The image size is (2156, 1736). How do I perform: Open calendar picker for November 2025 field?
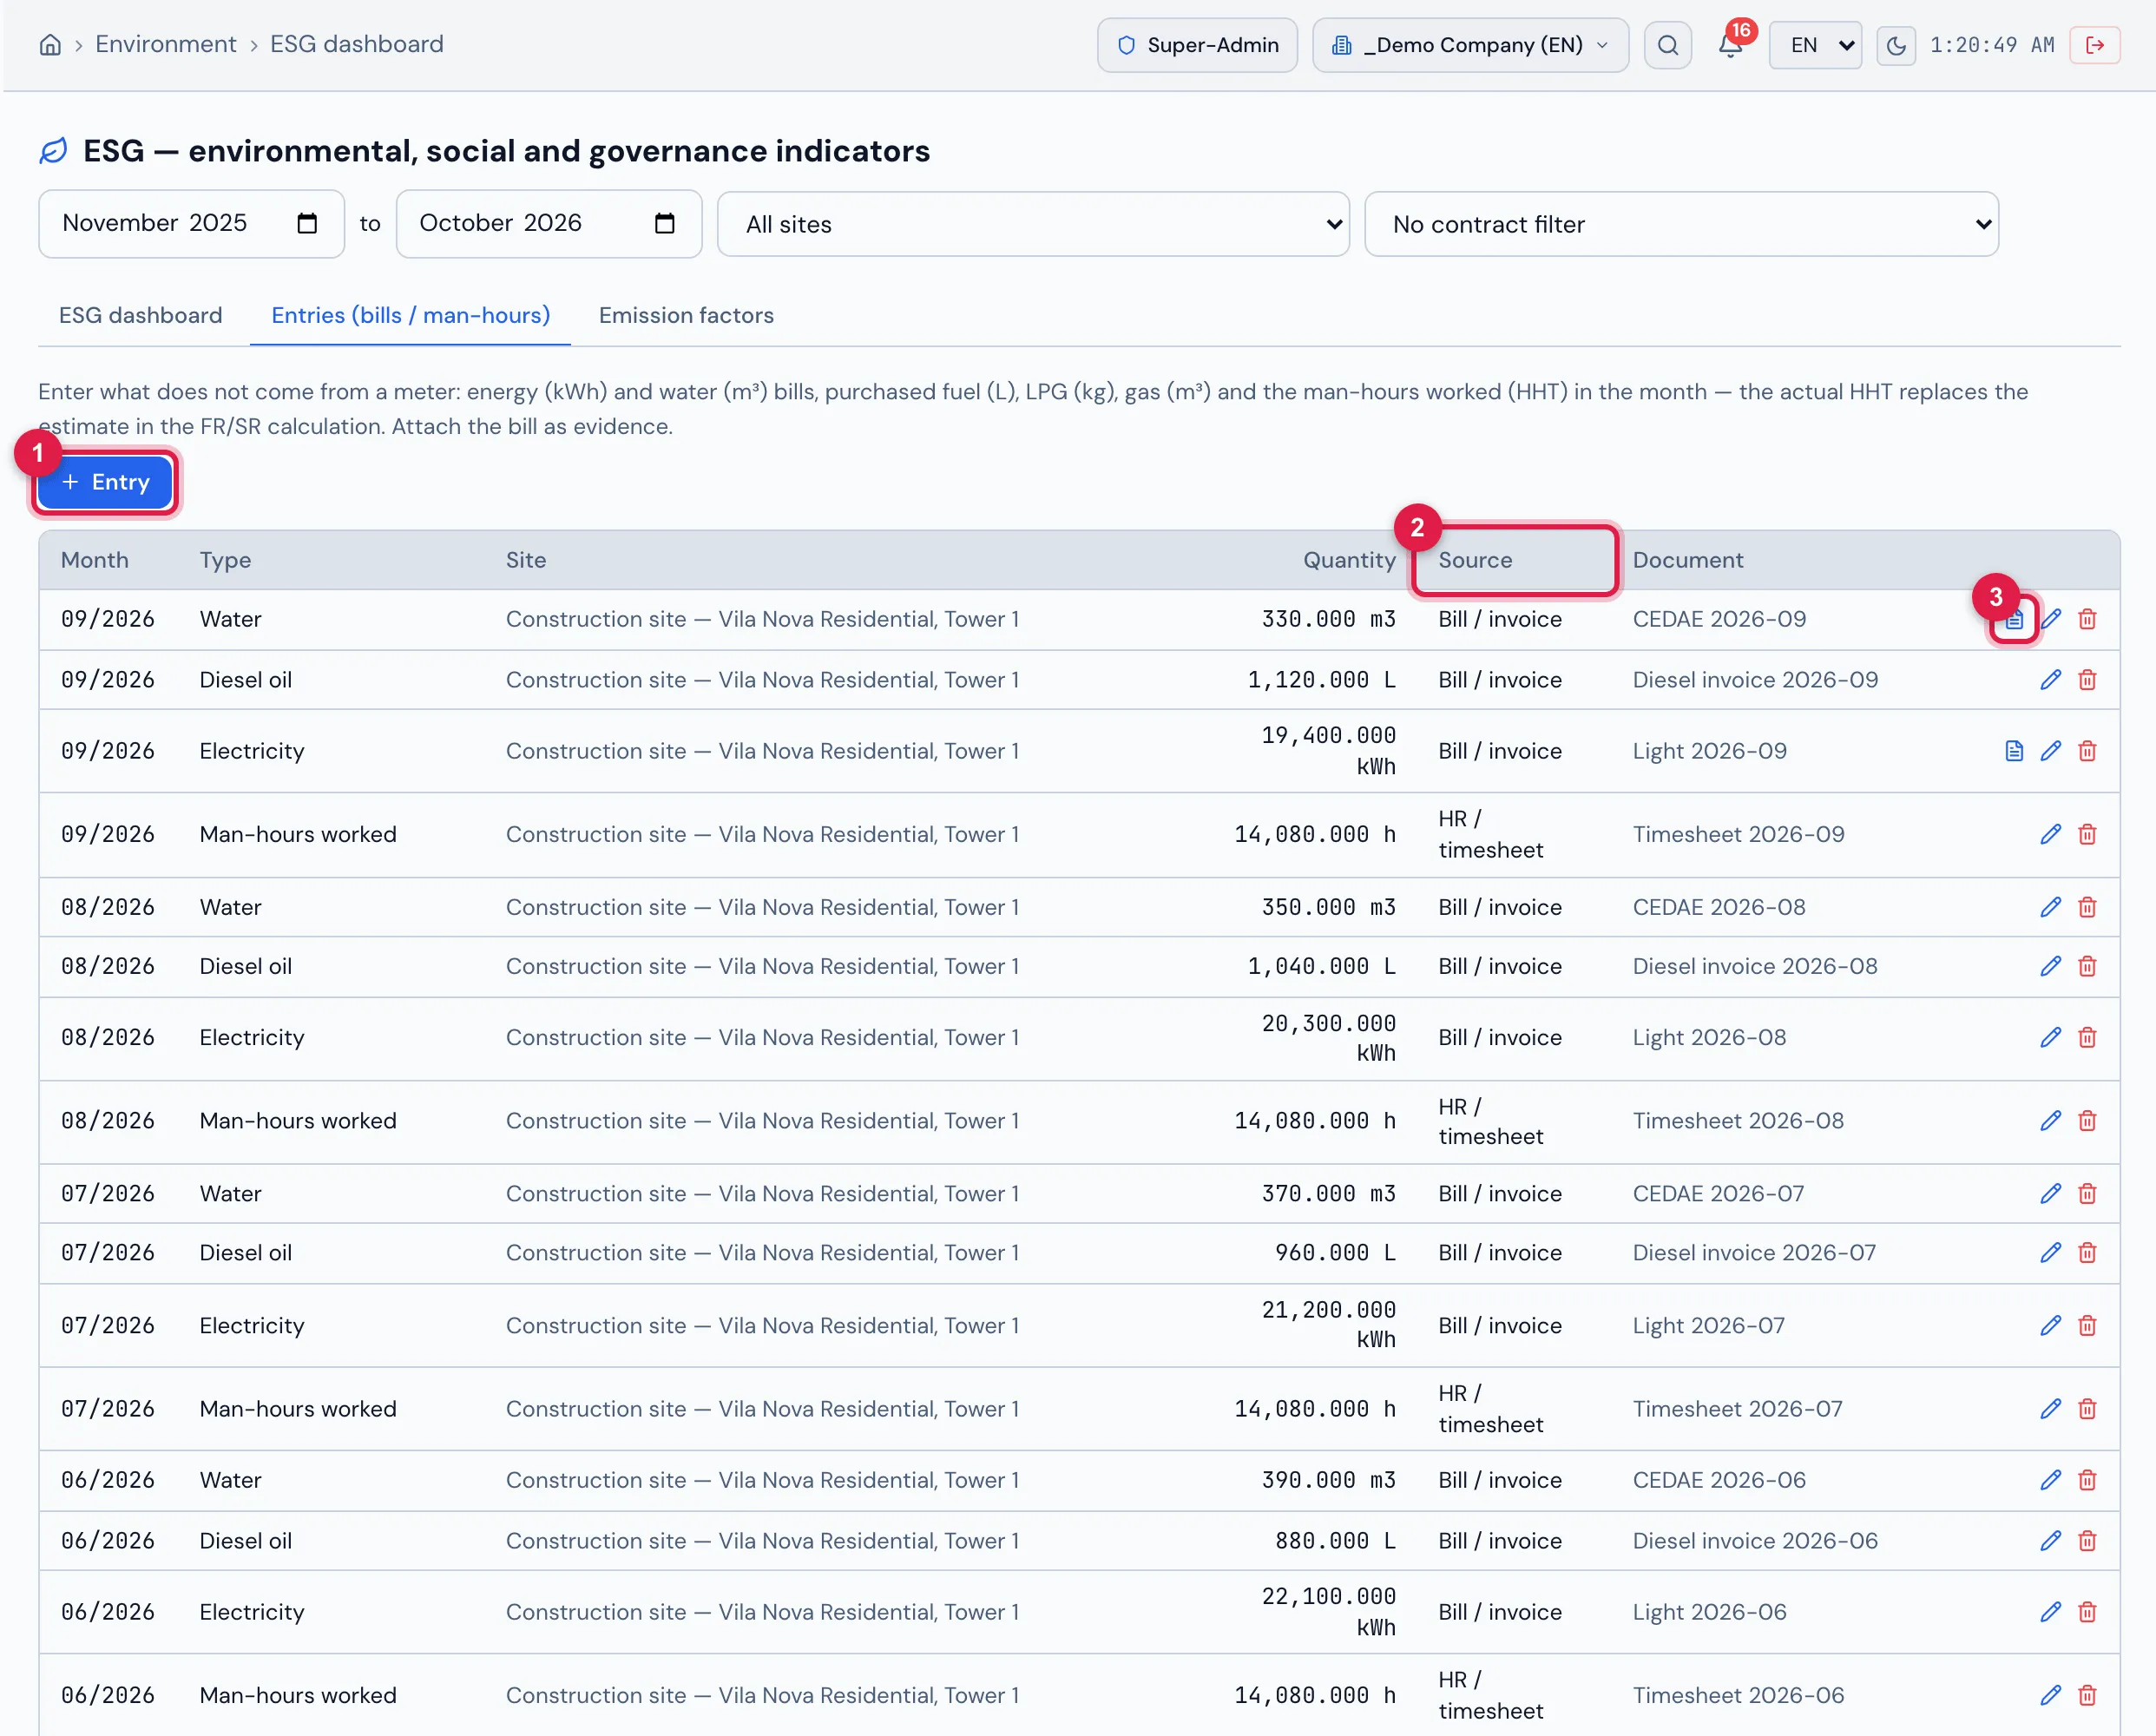point(307,223)
